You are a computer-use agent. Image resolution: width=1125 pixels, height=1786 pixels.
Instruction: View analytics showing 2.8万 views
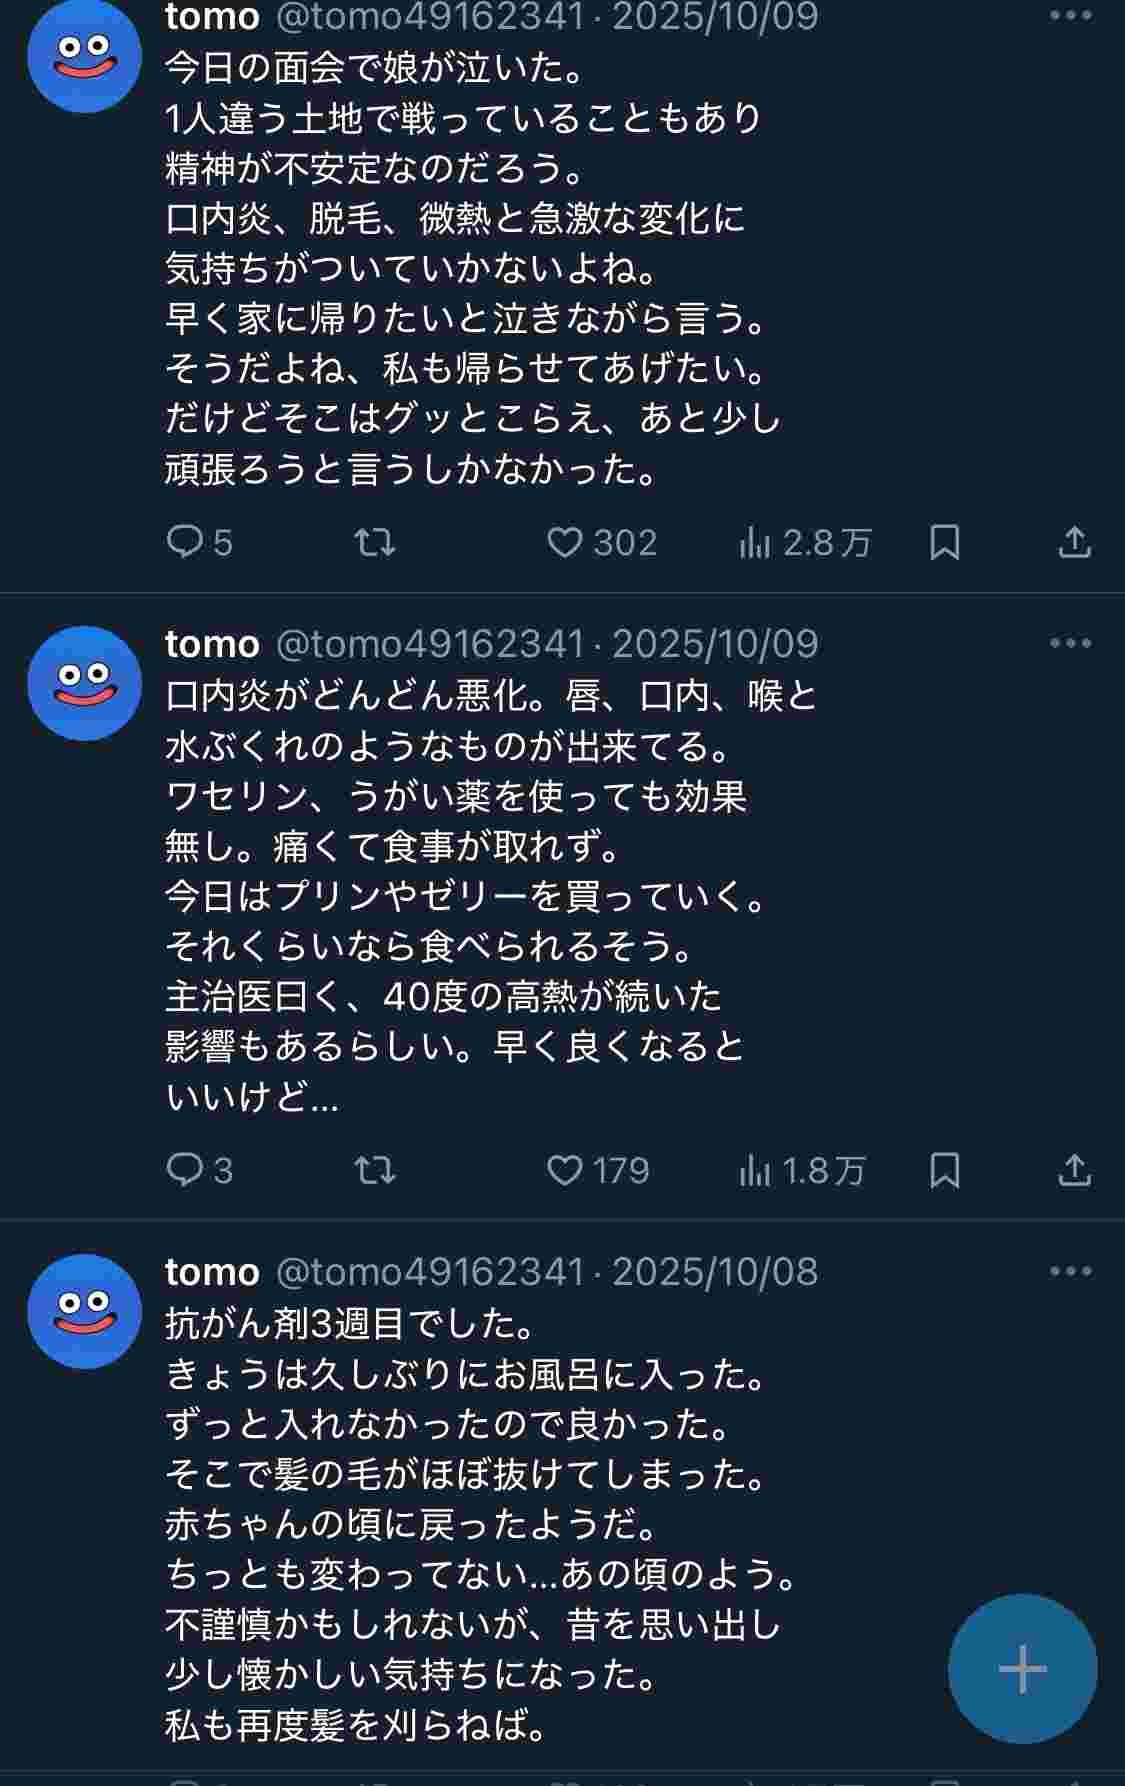755,543
